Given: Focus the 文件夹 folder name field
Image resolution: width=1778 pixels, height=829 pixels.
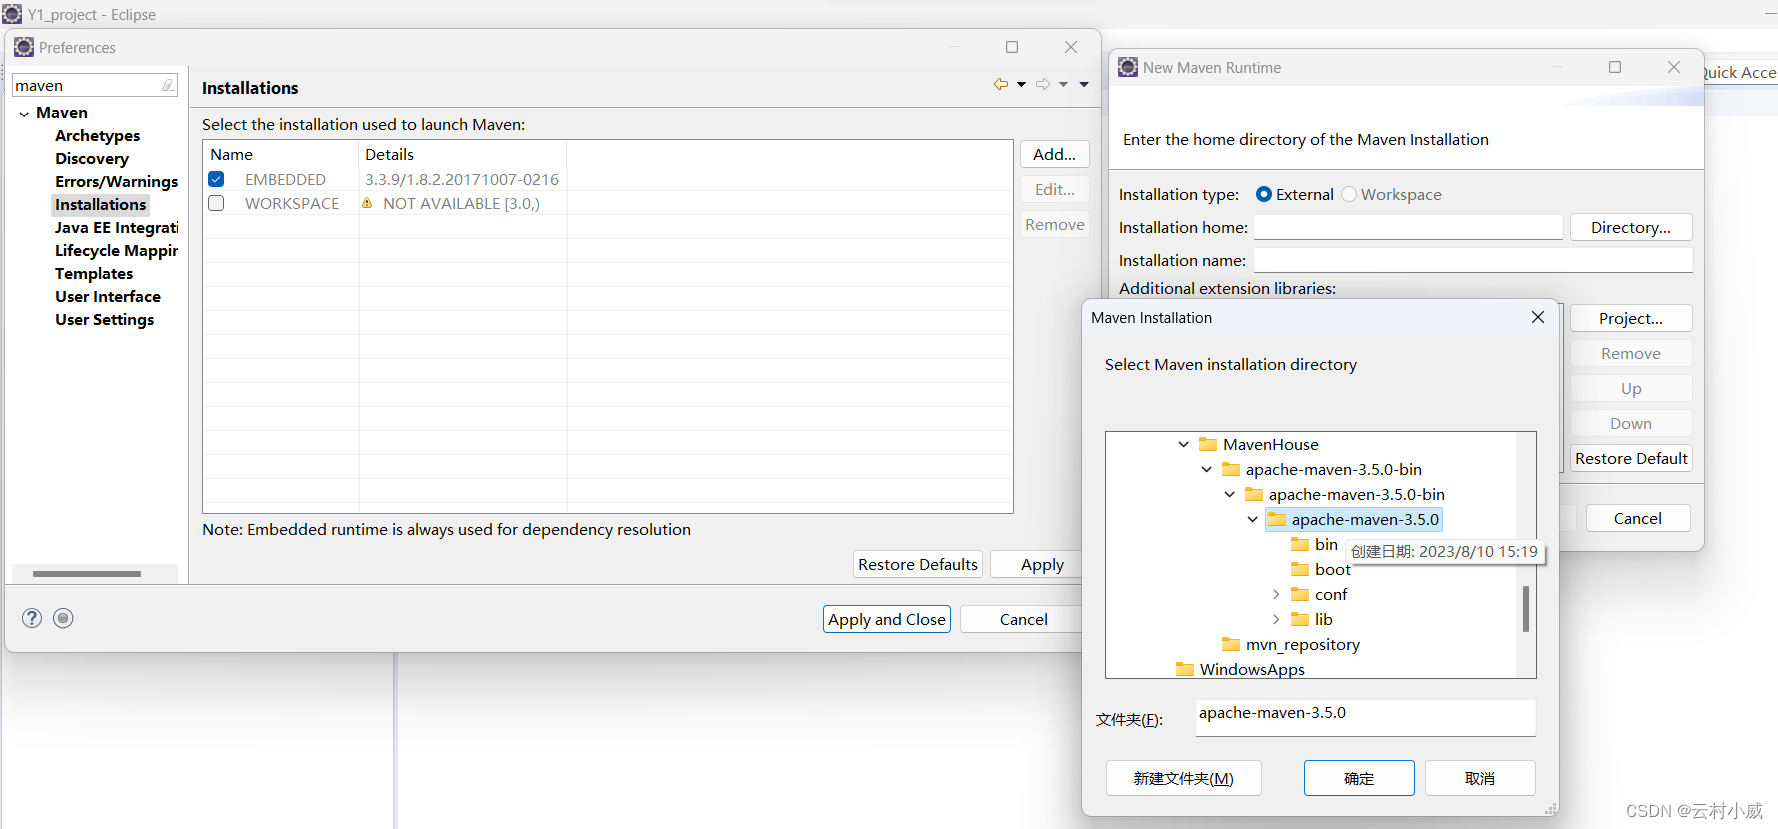Looking at the screenshot, I should [x=1365, y=717].
